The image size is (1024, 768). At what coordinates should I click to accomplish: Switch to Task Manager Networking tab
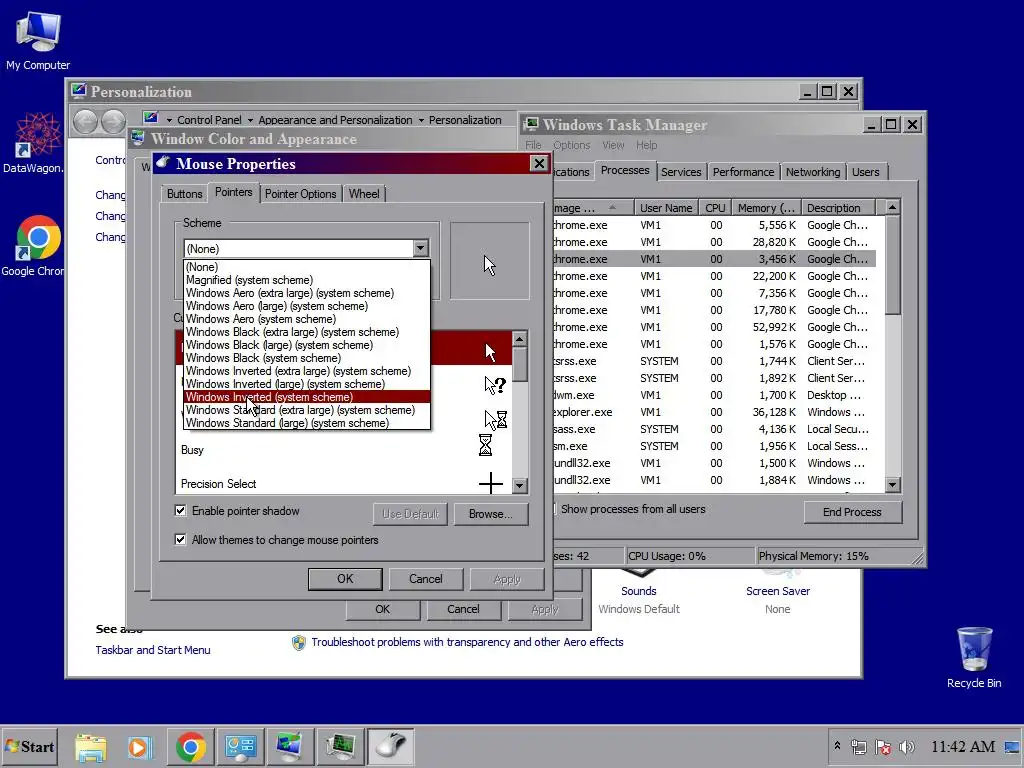(813, 172)
